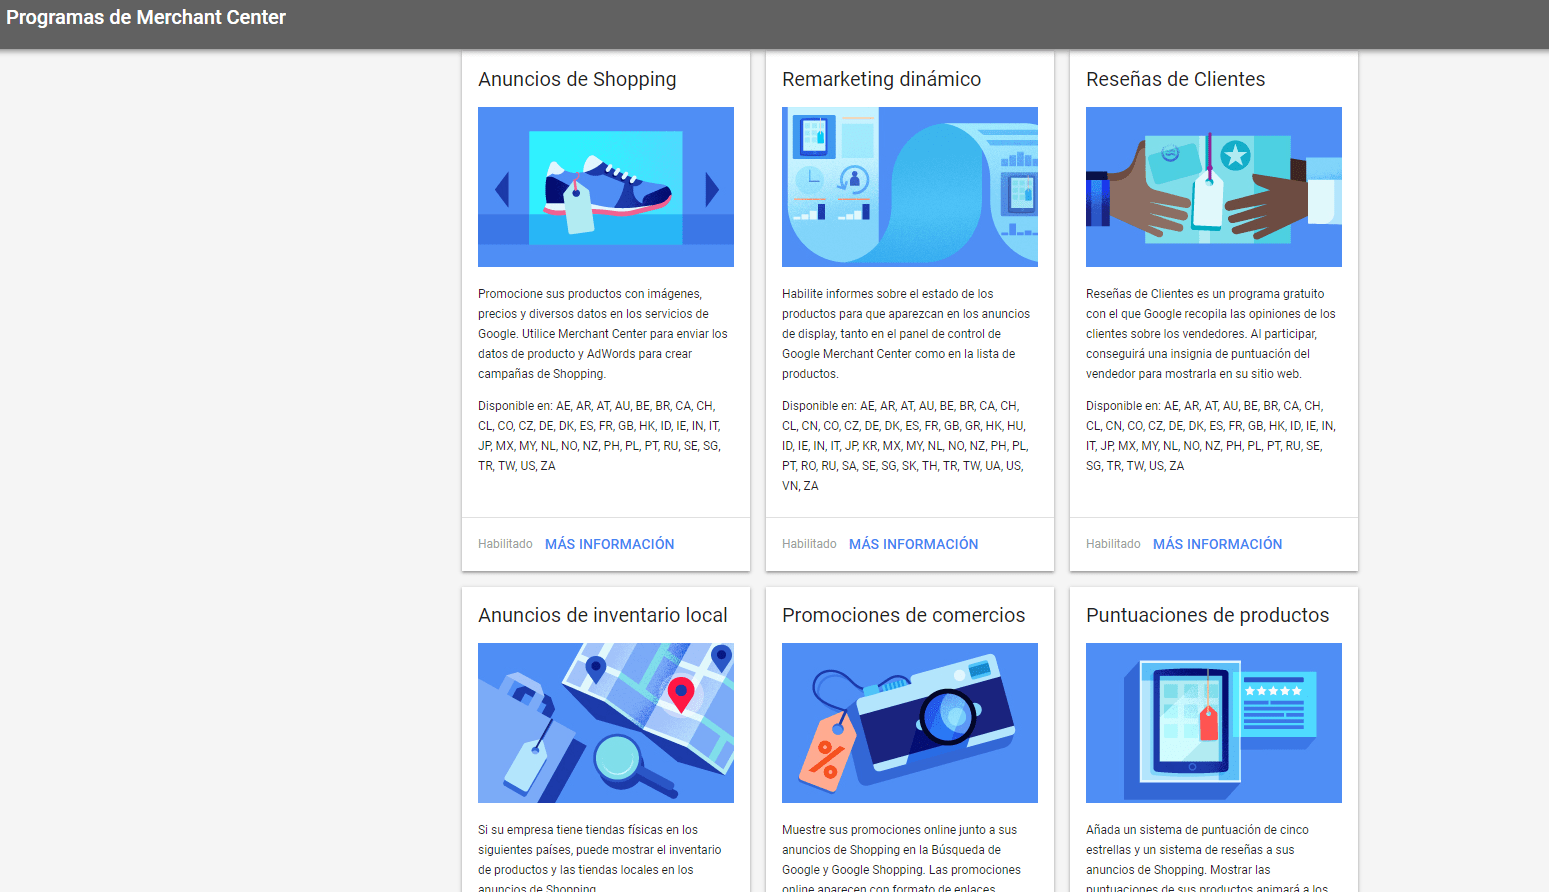Click Habilitado status on Remarketing dinámico
The image size is (1549, 892).
809,544
